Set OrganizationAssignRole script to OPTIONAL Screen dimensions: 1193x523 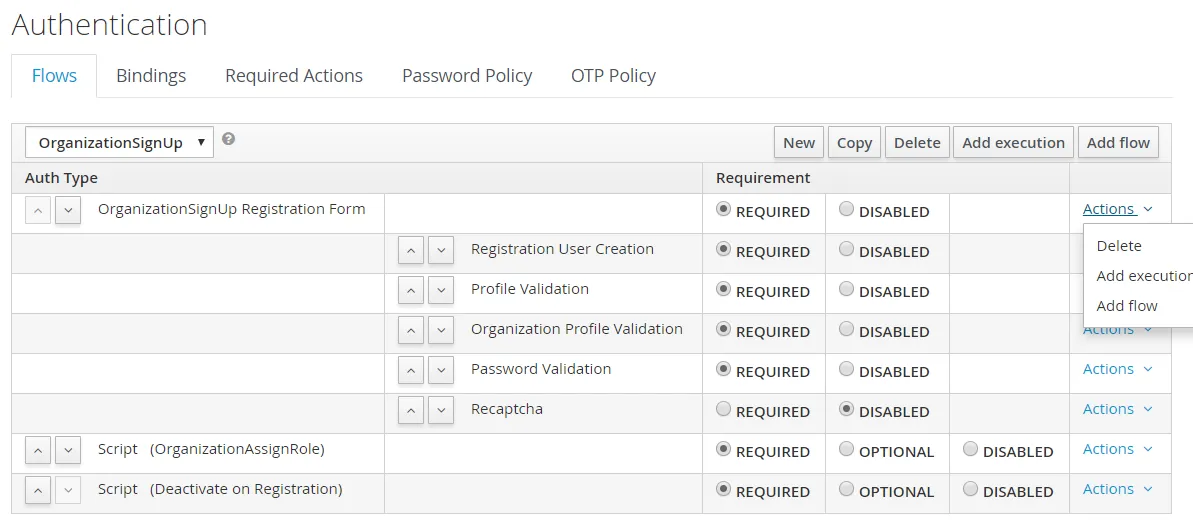click(847, 450)
